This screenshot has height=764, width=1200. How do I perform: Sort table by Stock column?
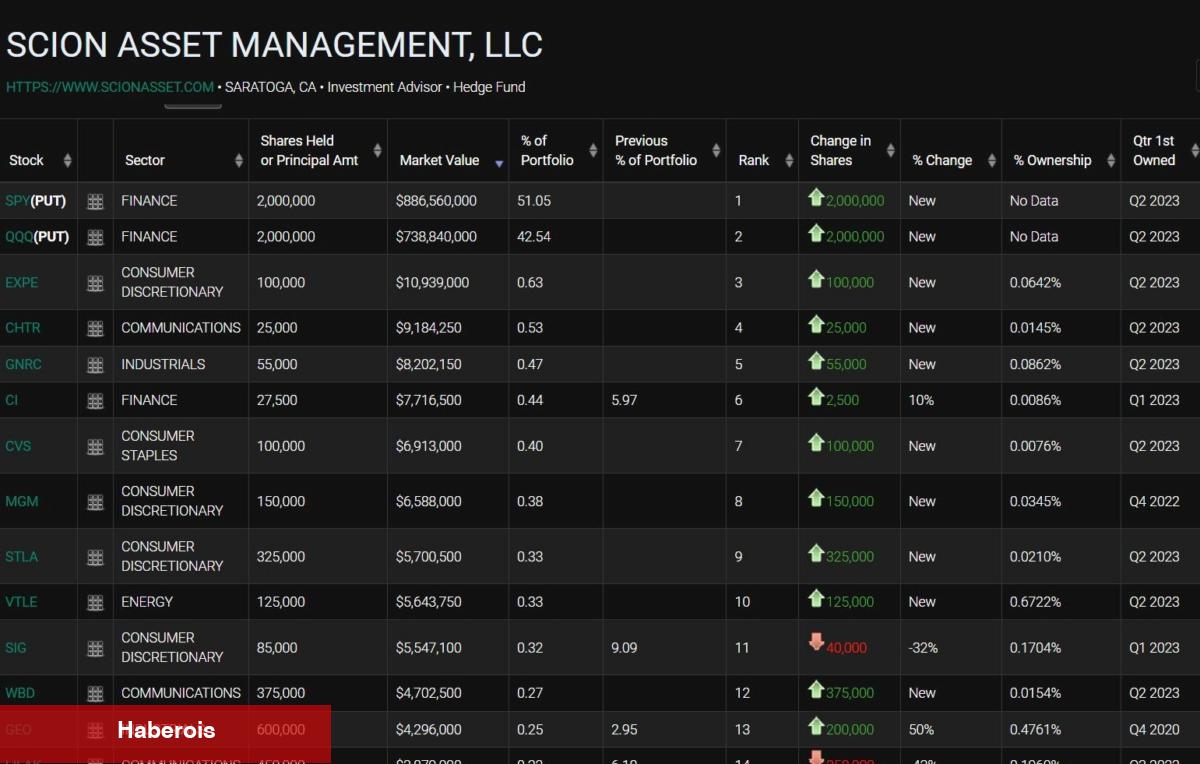(x=68, y=160)
